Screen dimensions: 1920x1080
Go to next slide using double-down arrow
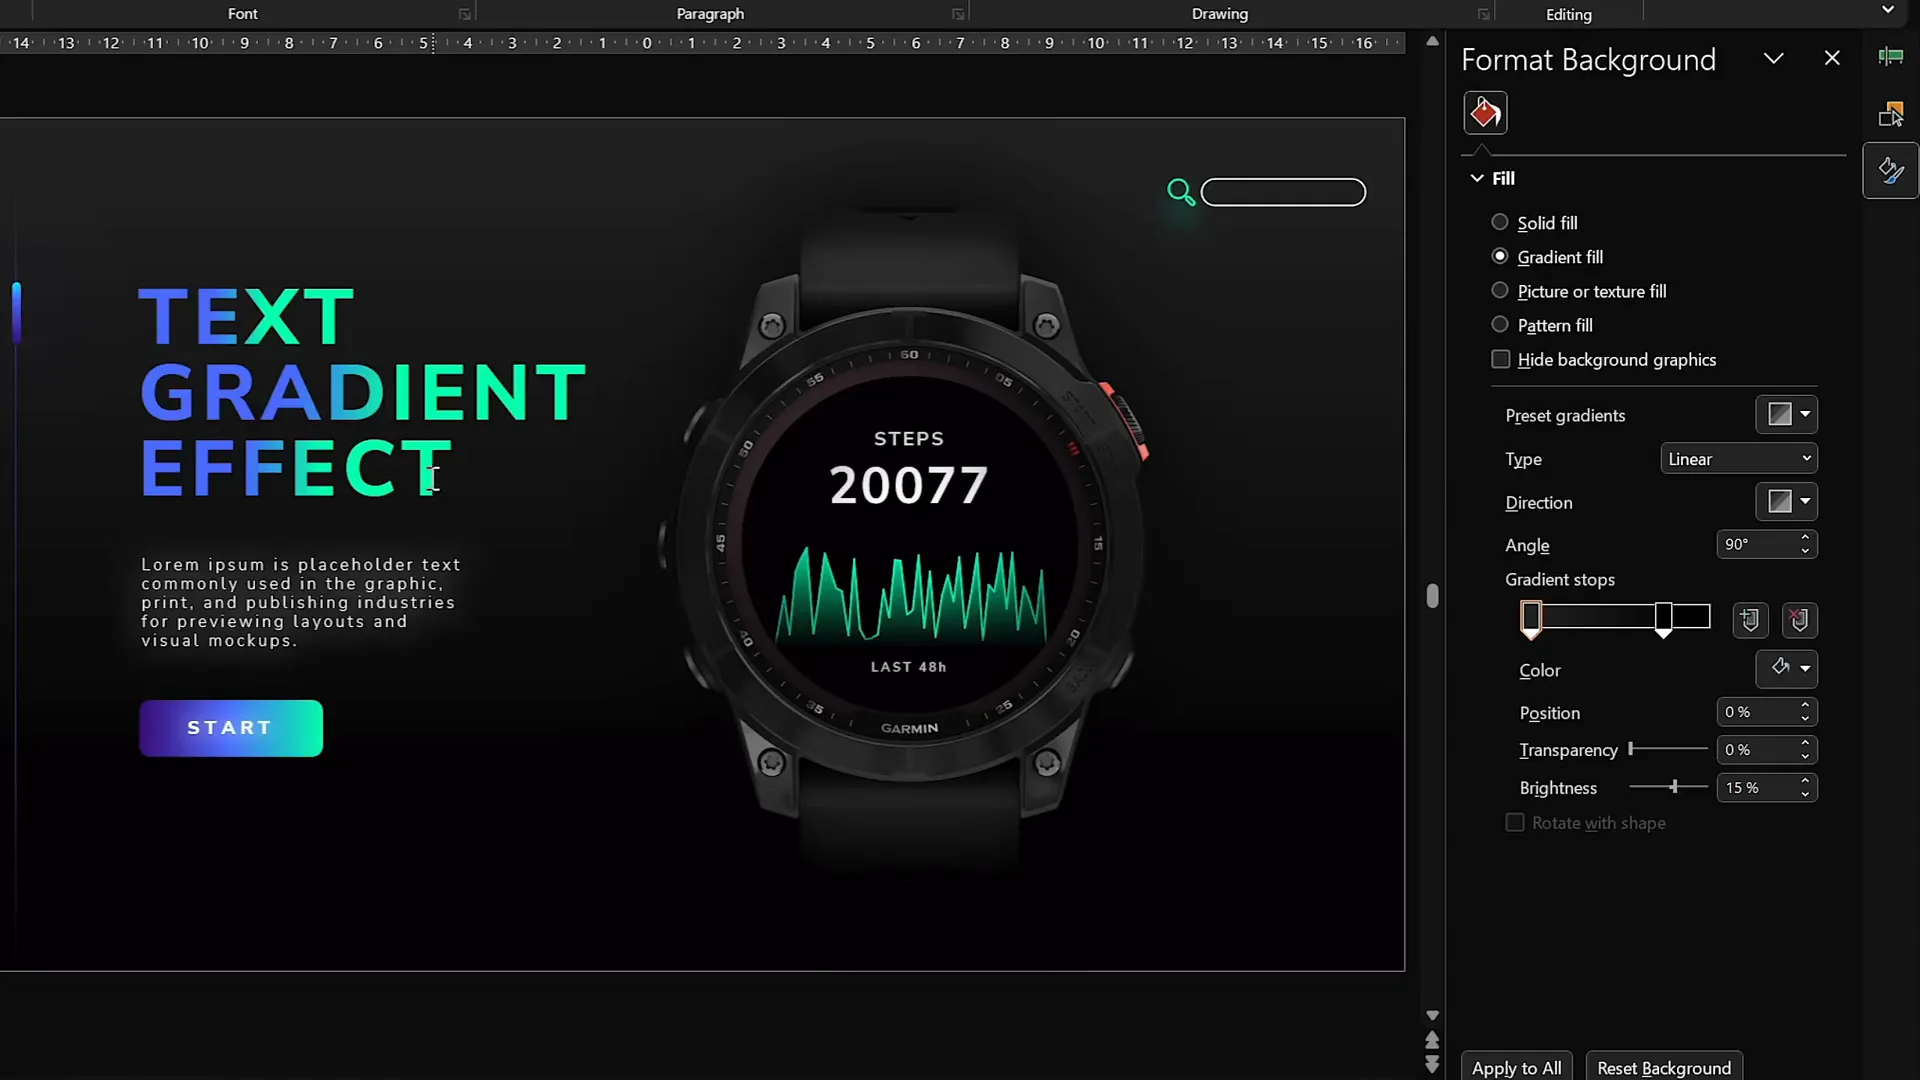pyautogui.click(x=1432, y=1064)
